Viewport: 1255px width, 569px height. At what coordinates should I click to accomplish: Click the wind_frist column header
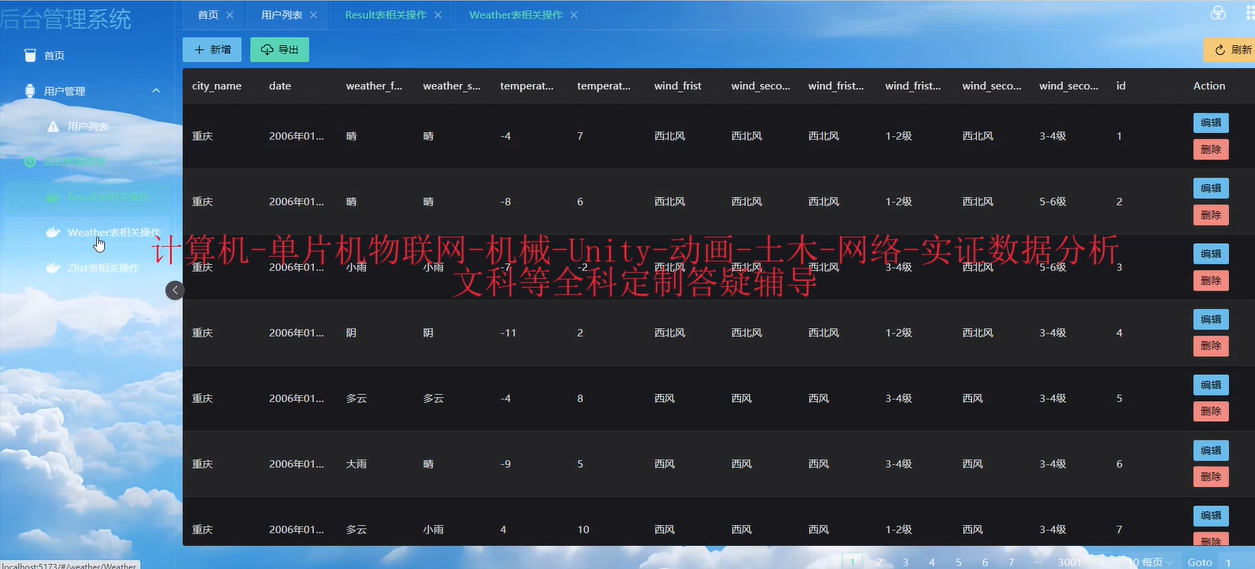(x=678, y=86)
